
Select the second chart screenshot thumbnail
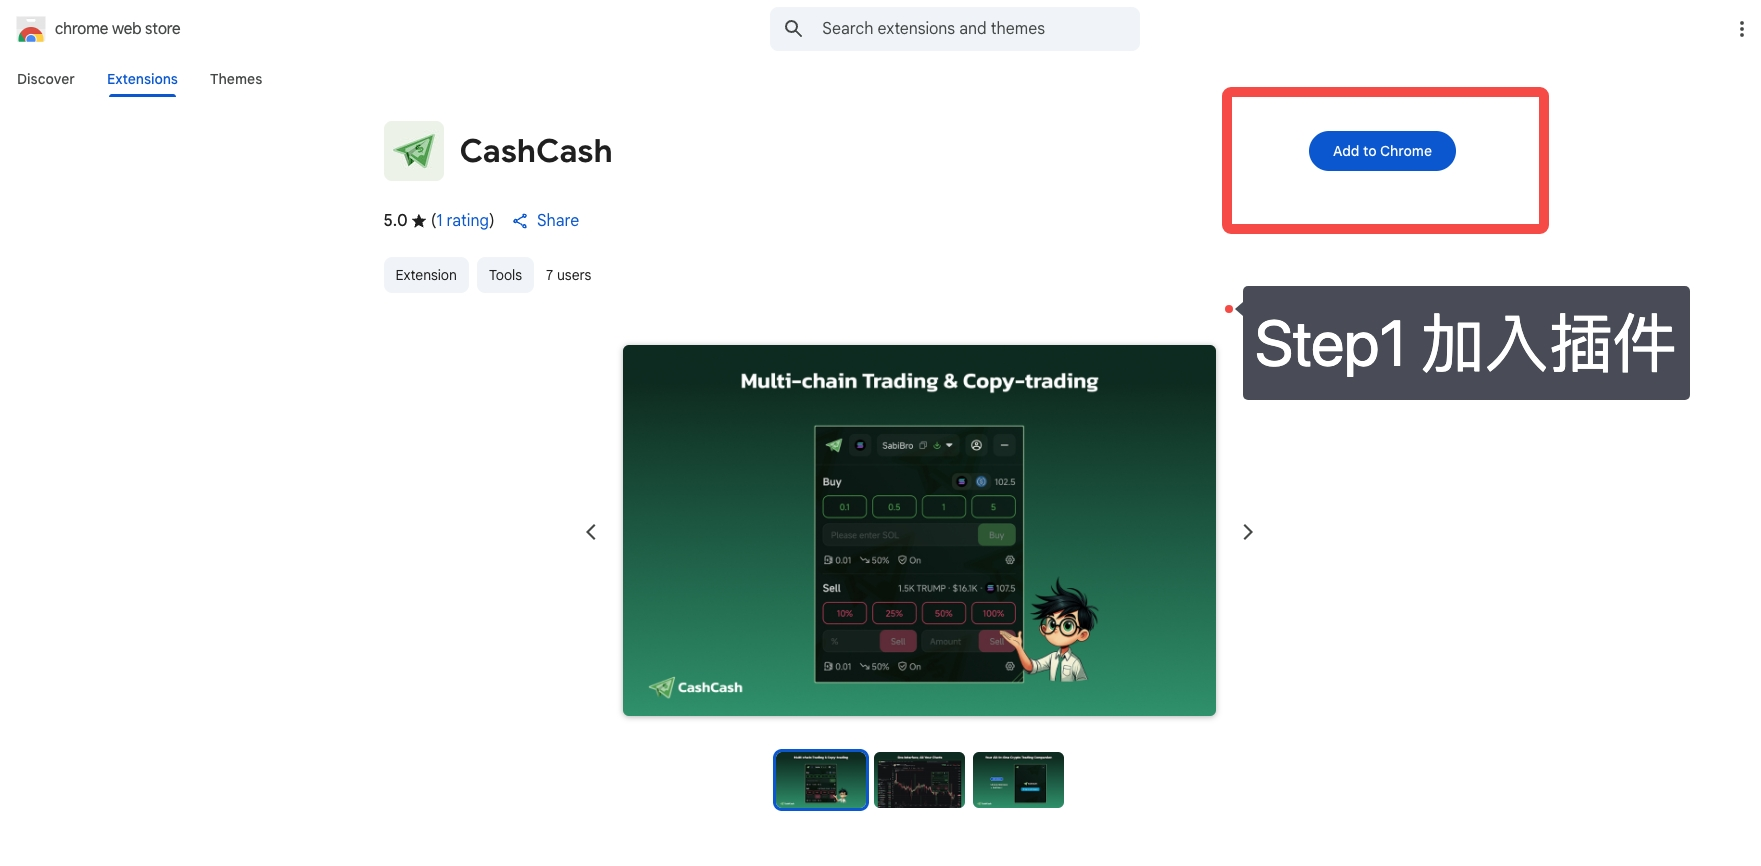pos(919,780)
